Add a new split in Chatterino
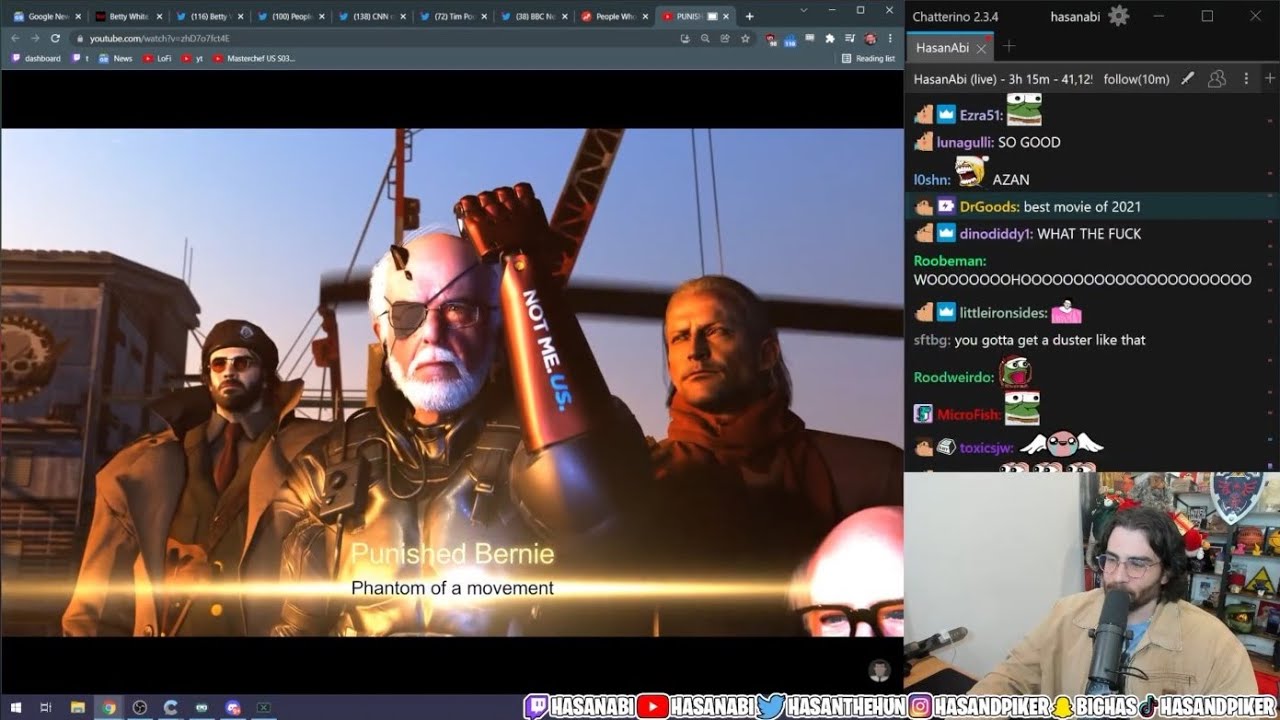This screenshot has height=720, width=1280. point(1270,79)
